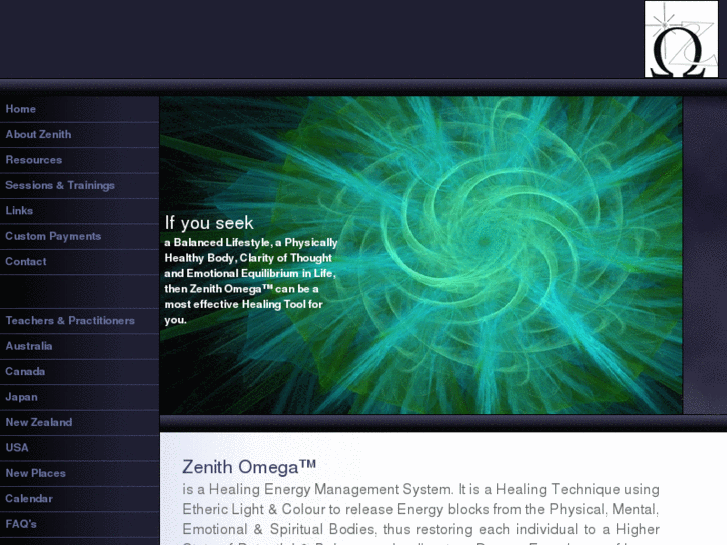Click 'is a Healing Energy Management System' text
Image resolution: width=727 pixels, height=545 pixels.
317,489
